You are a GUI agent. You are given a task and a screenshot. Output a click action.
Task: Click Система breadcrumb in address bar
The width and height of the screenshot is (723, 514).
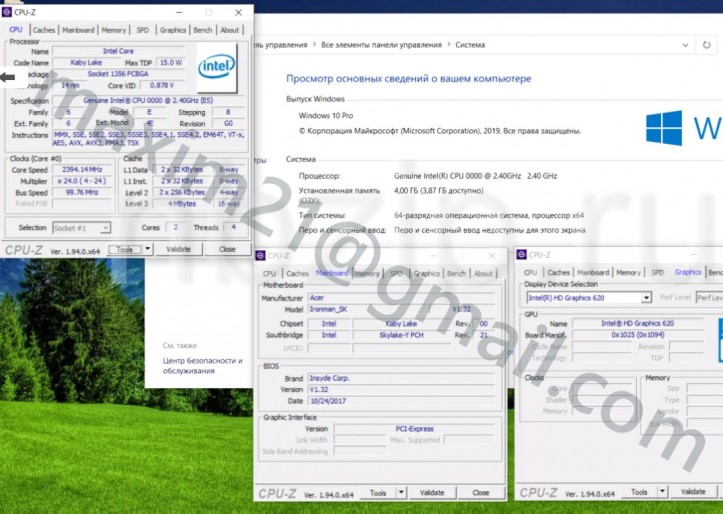[x=470, y=45]
